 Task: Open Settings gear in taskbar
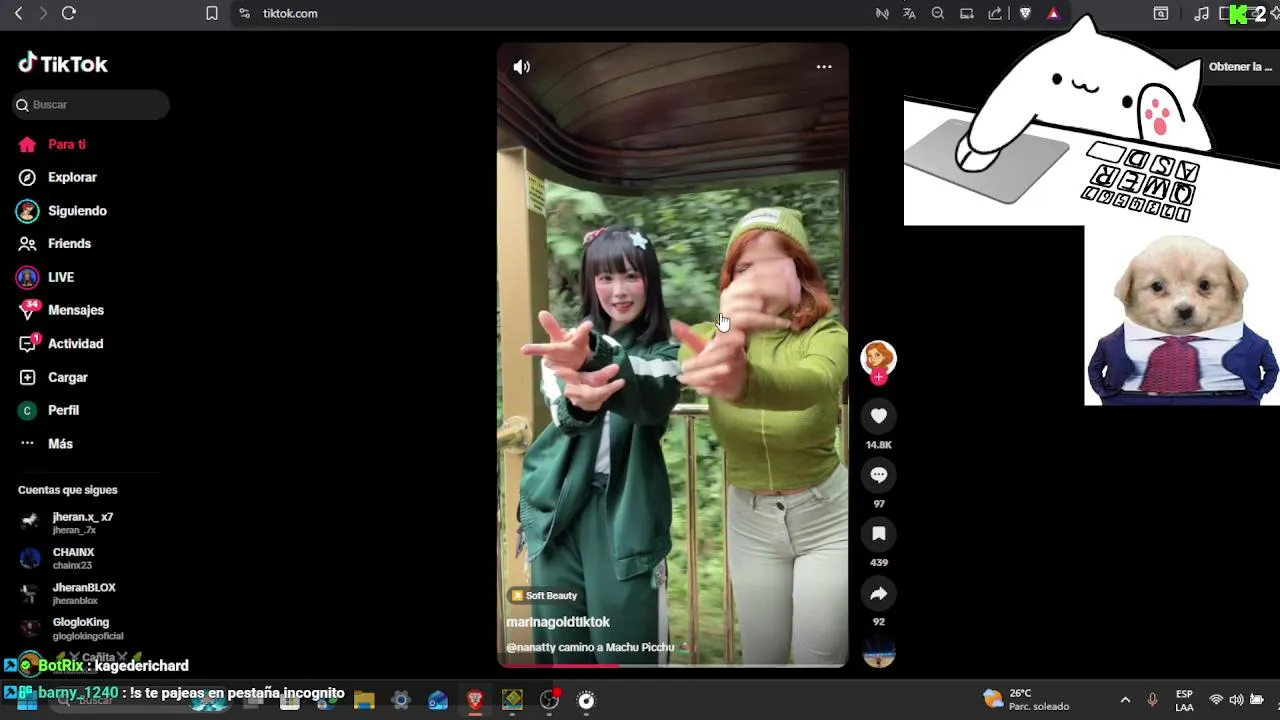coord(401,701)
